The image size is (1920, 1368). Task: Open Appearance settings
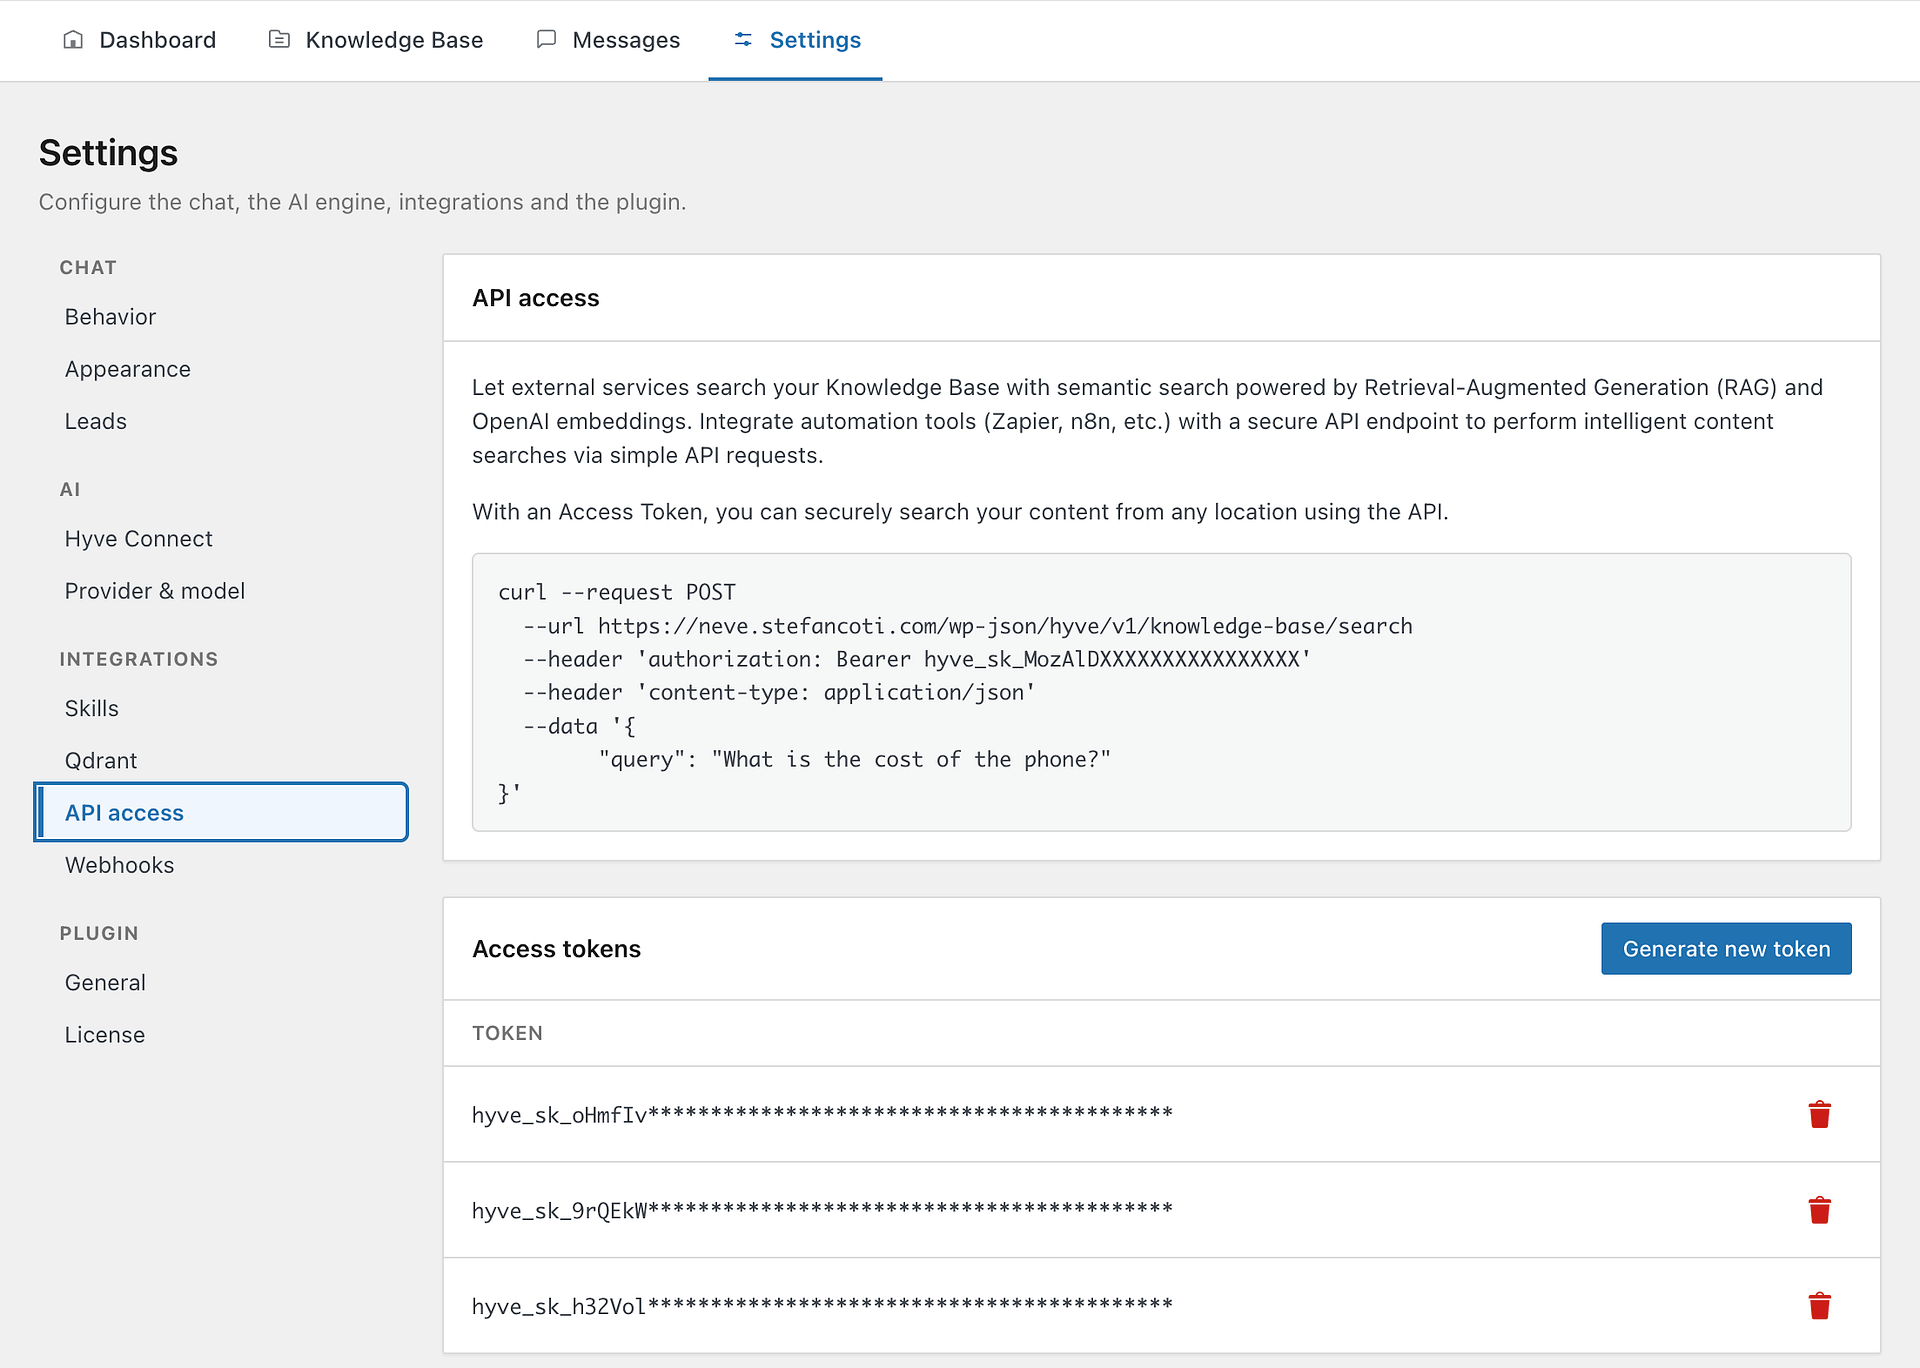click(x=220, y=369)
